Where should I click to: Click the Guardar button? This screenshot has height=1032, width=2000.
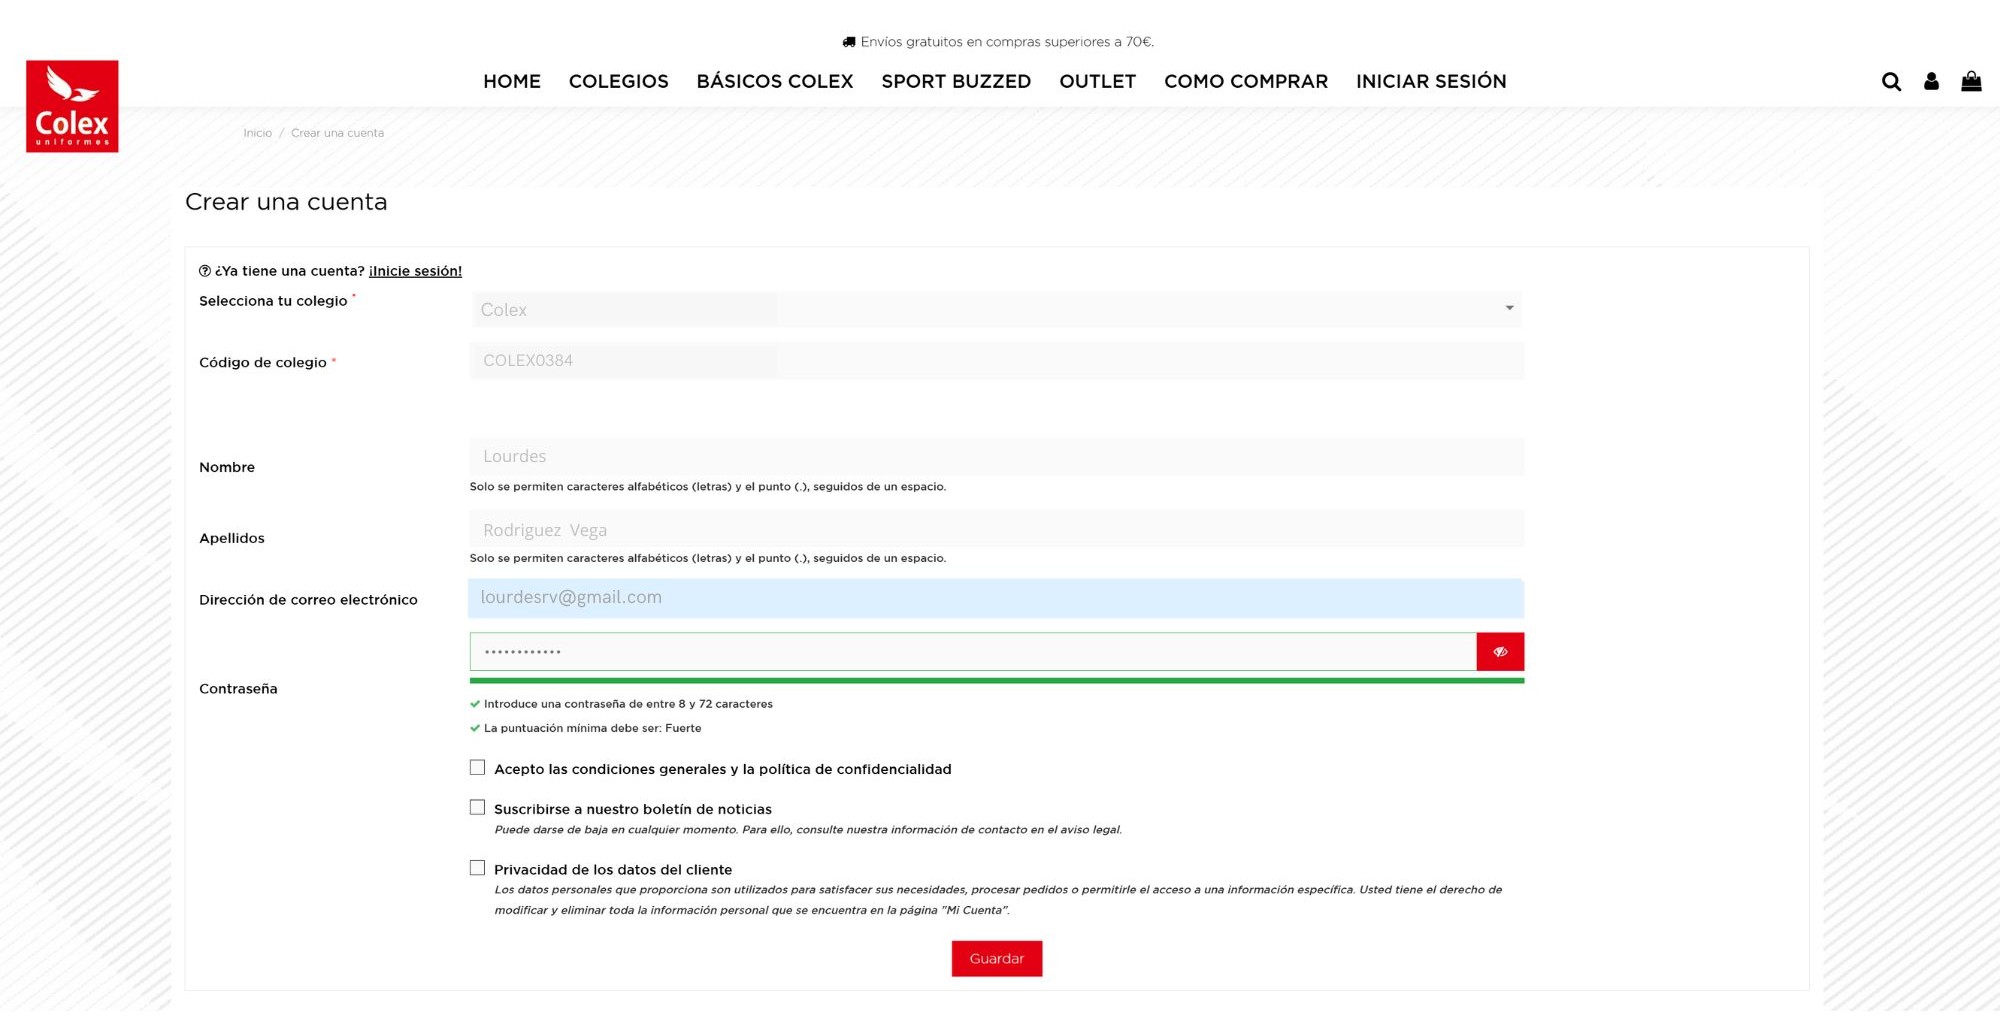click(996, 959)
